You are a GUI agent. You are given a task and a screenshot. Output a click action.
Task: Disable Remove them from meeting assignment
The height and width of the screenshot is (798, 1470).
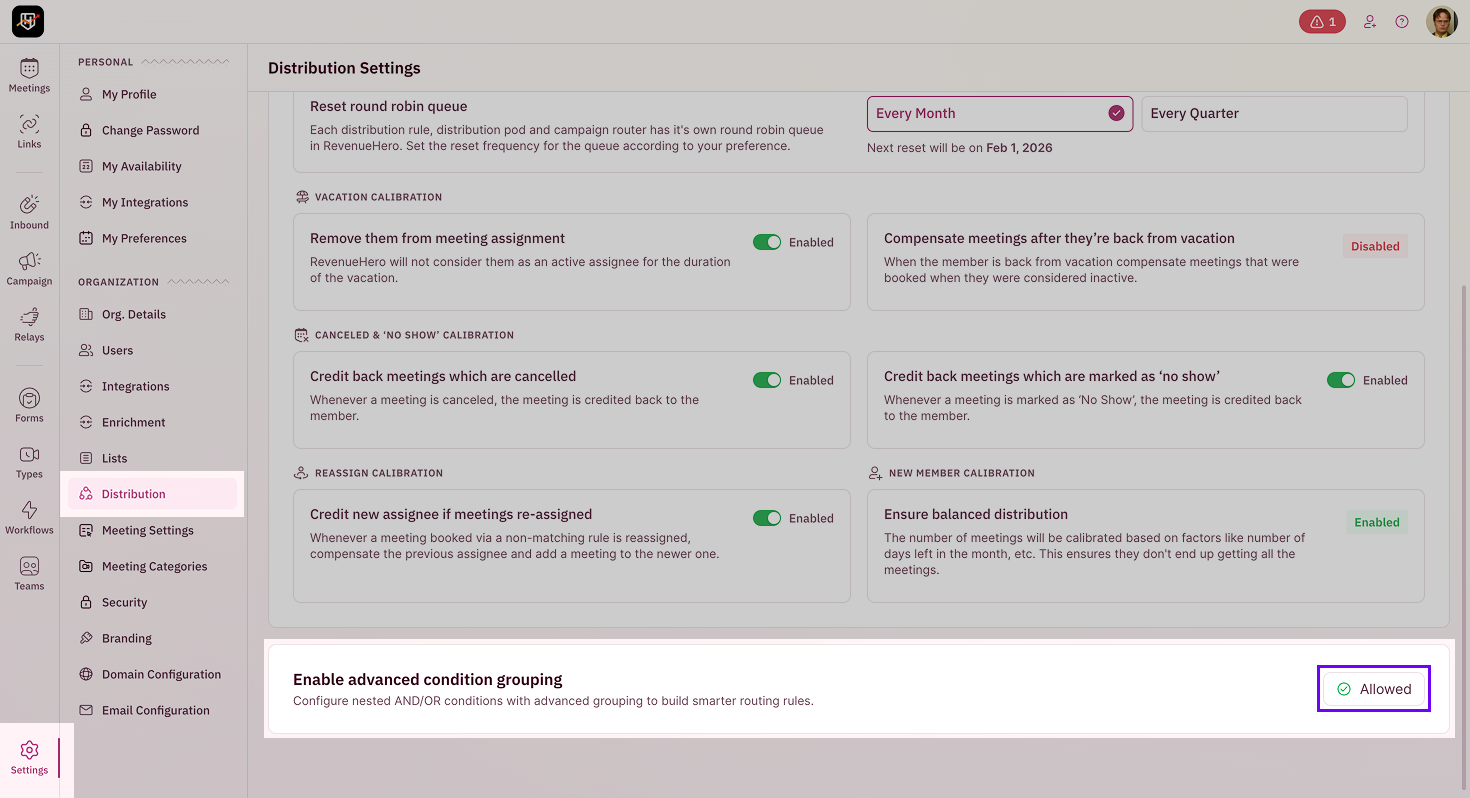click(767, 242)
